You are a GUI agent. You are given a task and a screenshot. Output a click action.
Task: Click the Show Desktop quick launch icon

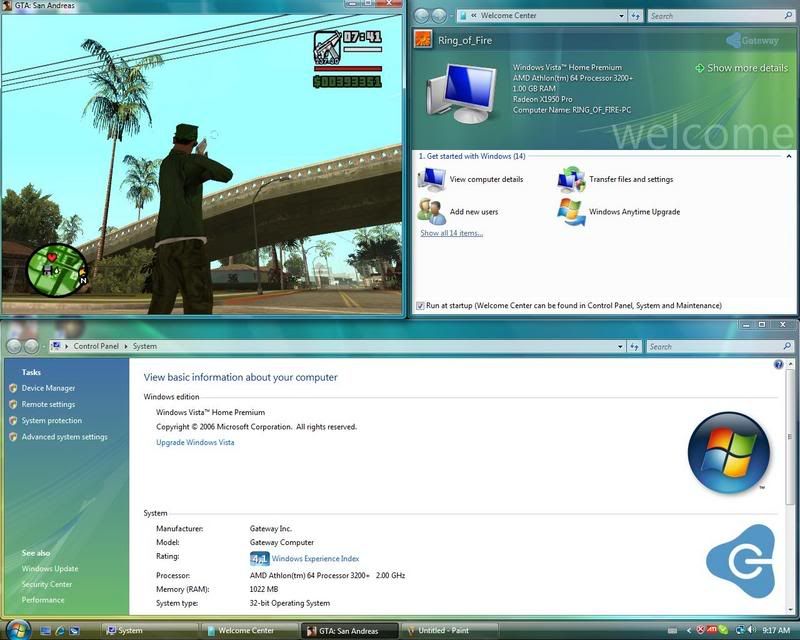point(45,631)
